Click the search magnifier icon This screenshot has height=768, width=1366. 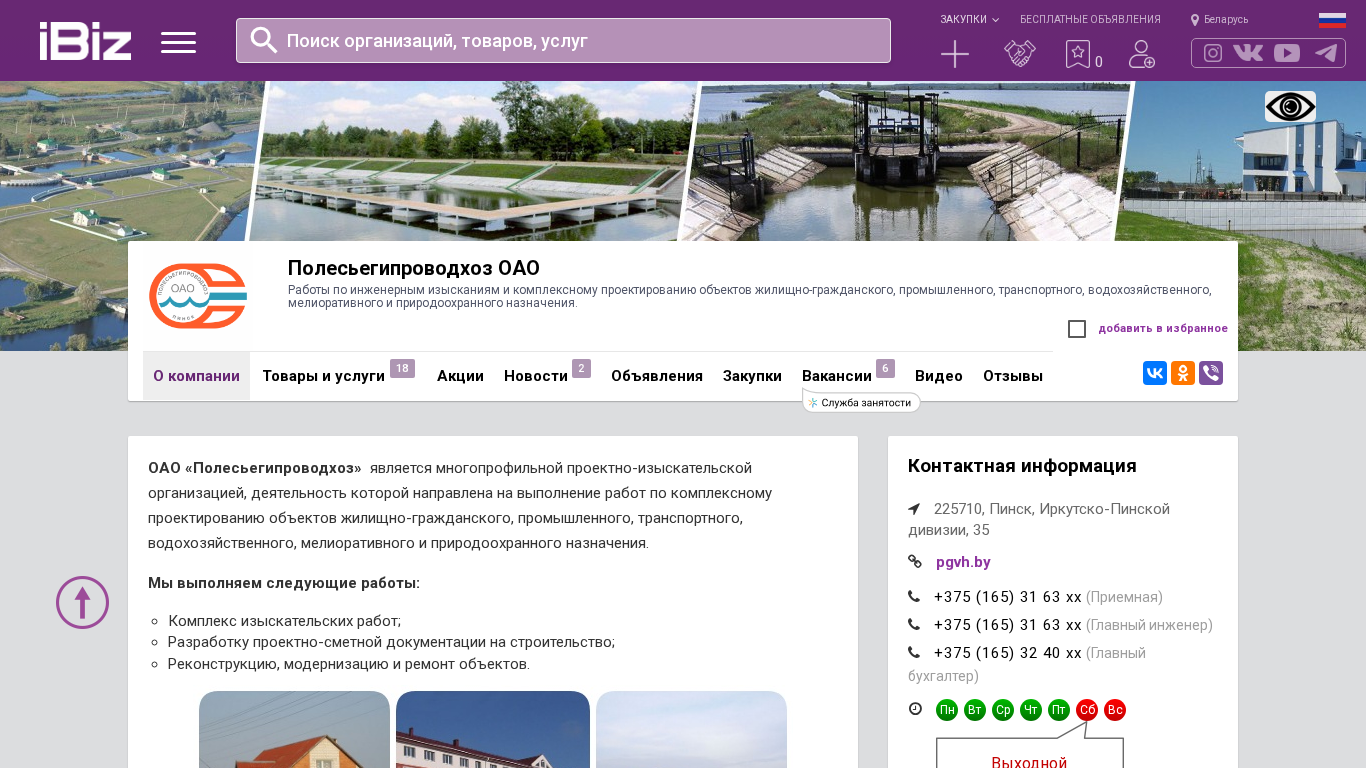(x=263, y=40)
